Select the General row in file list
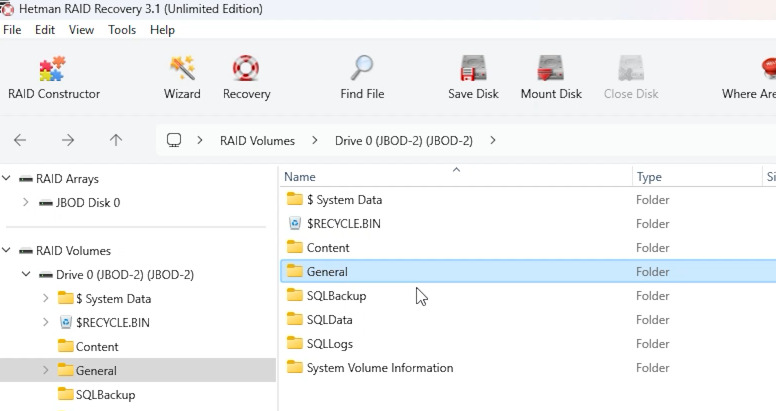 [x=528, y=271]
